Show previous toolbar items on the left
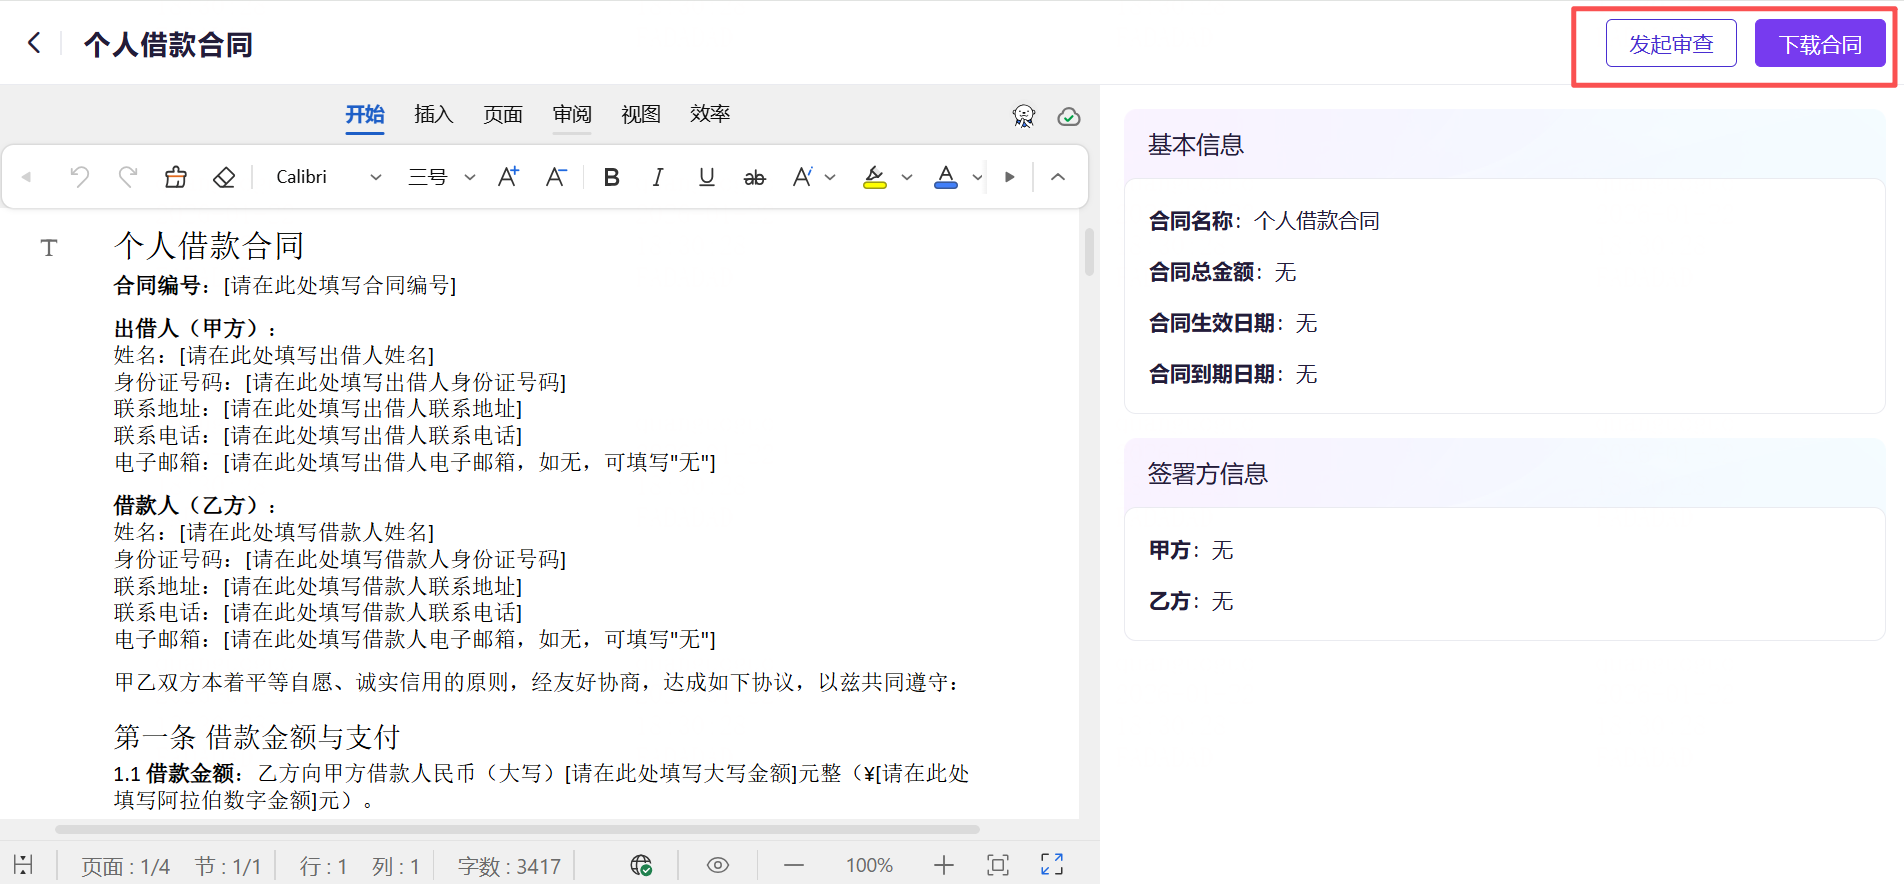The image size is (1904, 884). point(27,177)
